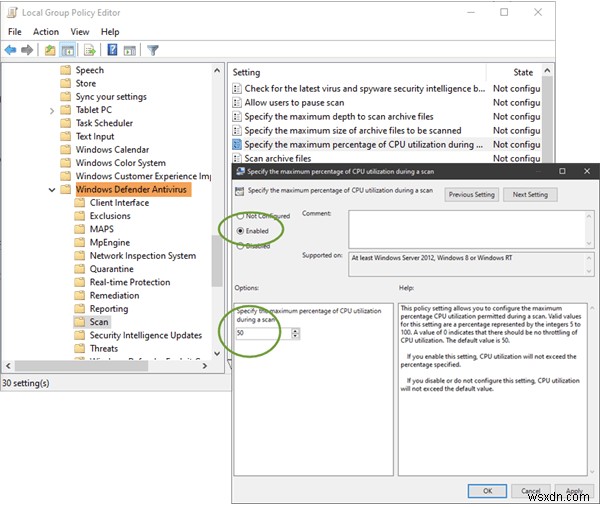
Task: Click the settings list scroll up arrow
Action: click(x=547, y=71)
